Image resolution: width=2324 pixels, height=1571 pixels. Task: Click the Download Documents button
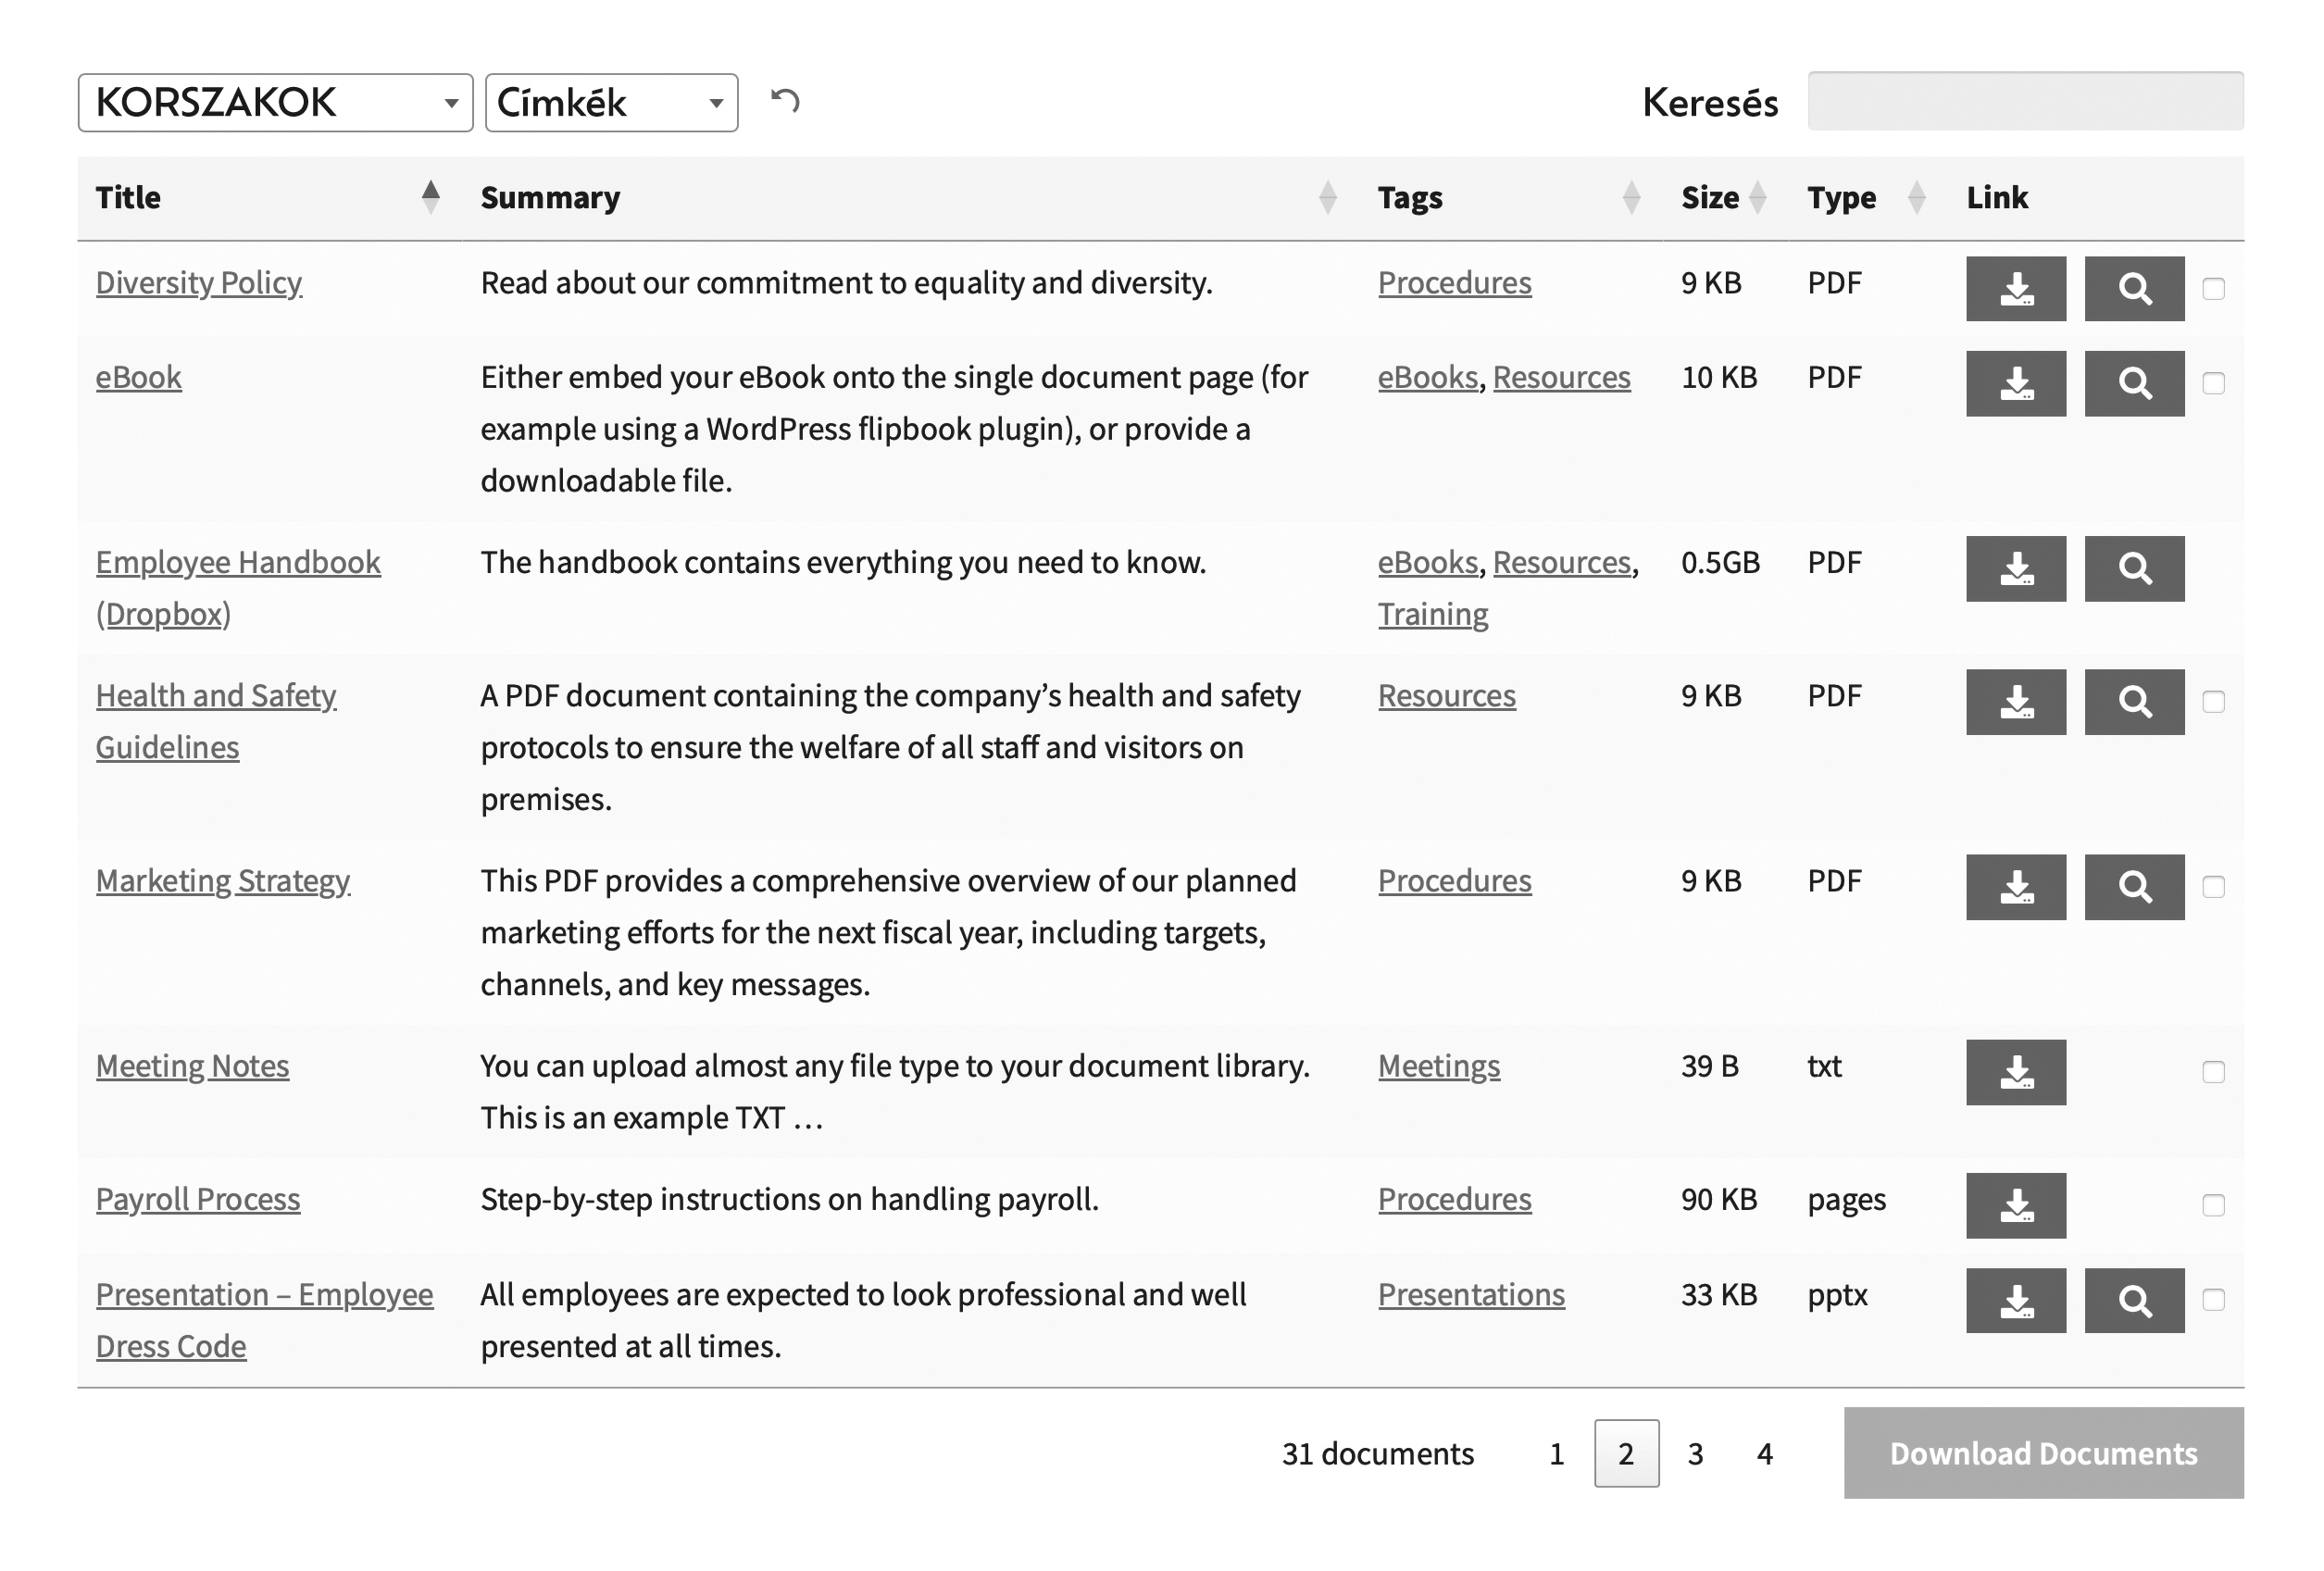pos(2043,1452)
